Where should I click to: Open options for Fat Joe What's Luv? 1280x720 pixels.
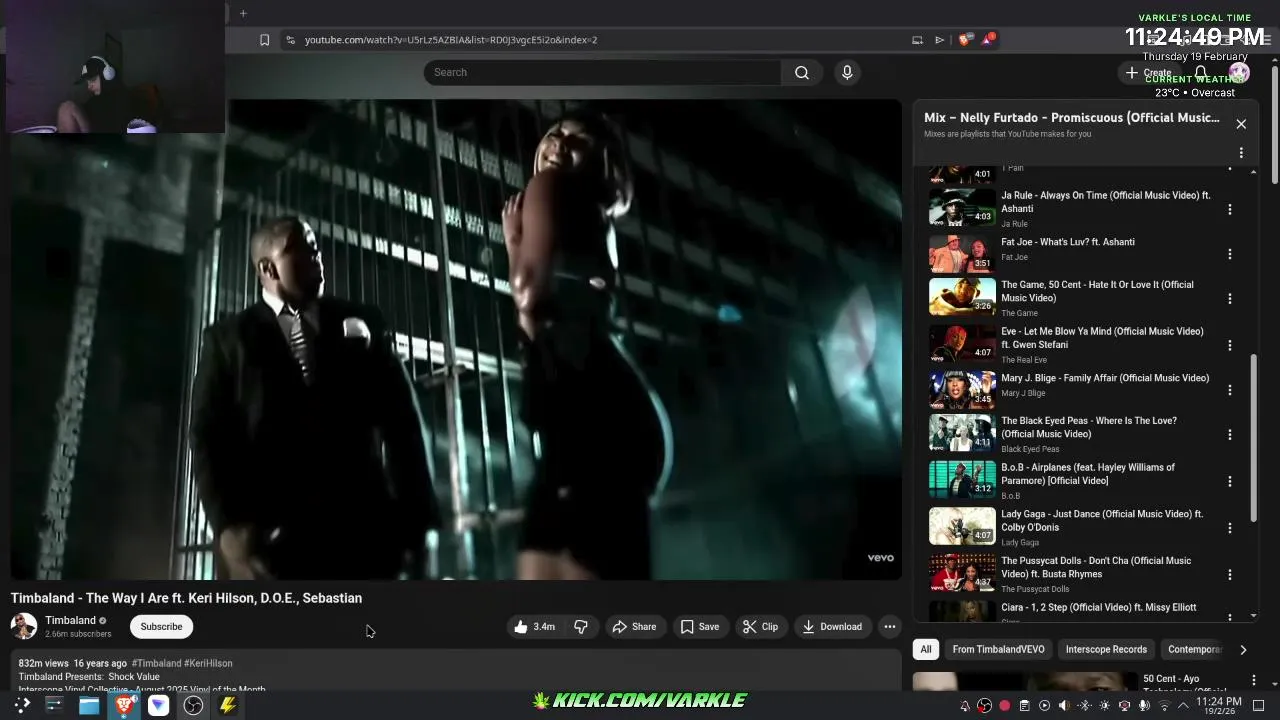1230,254
